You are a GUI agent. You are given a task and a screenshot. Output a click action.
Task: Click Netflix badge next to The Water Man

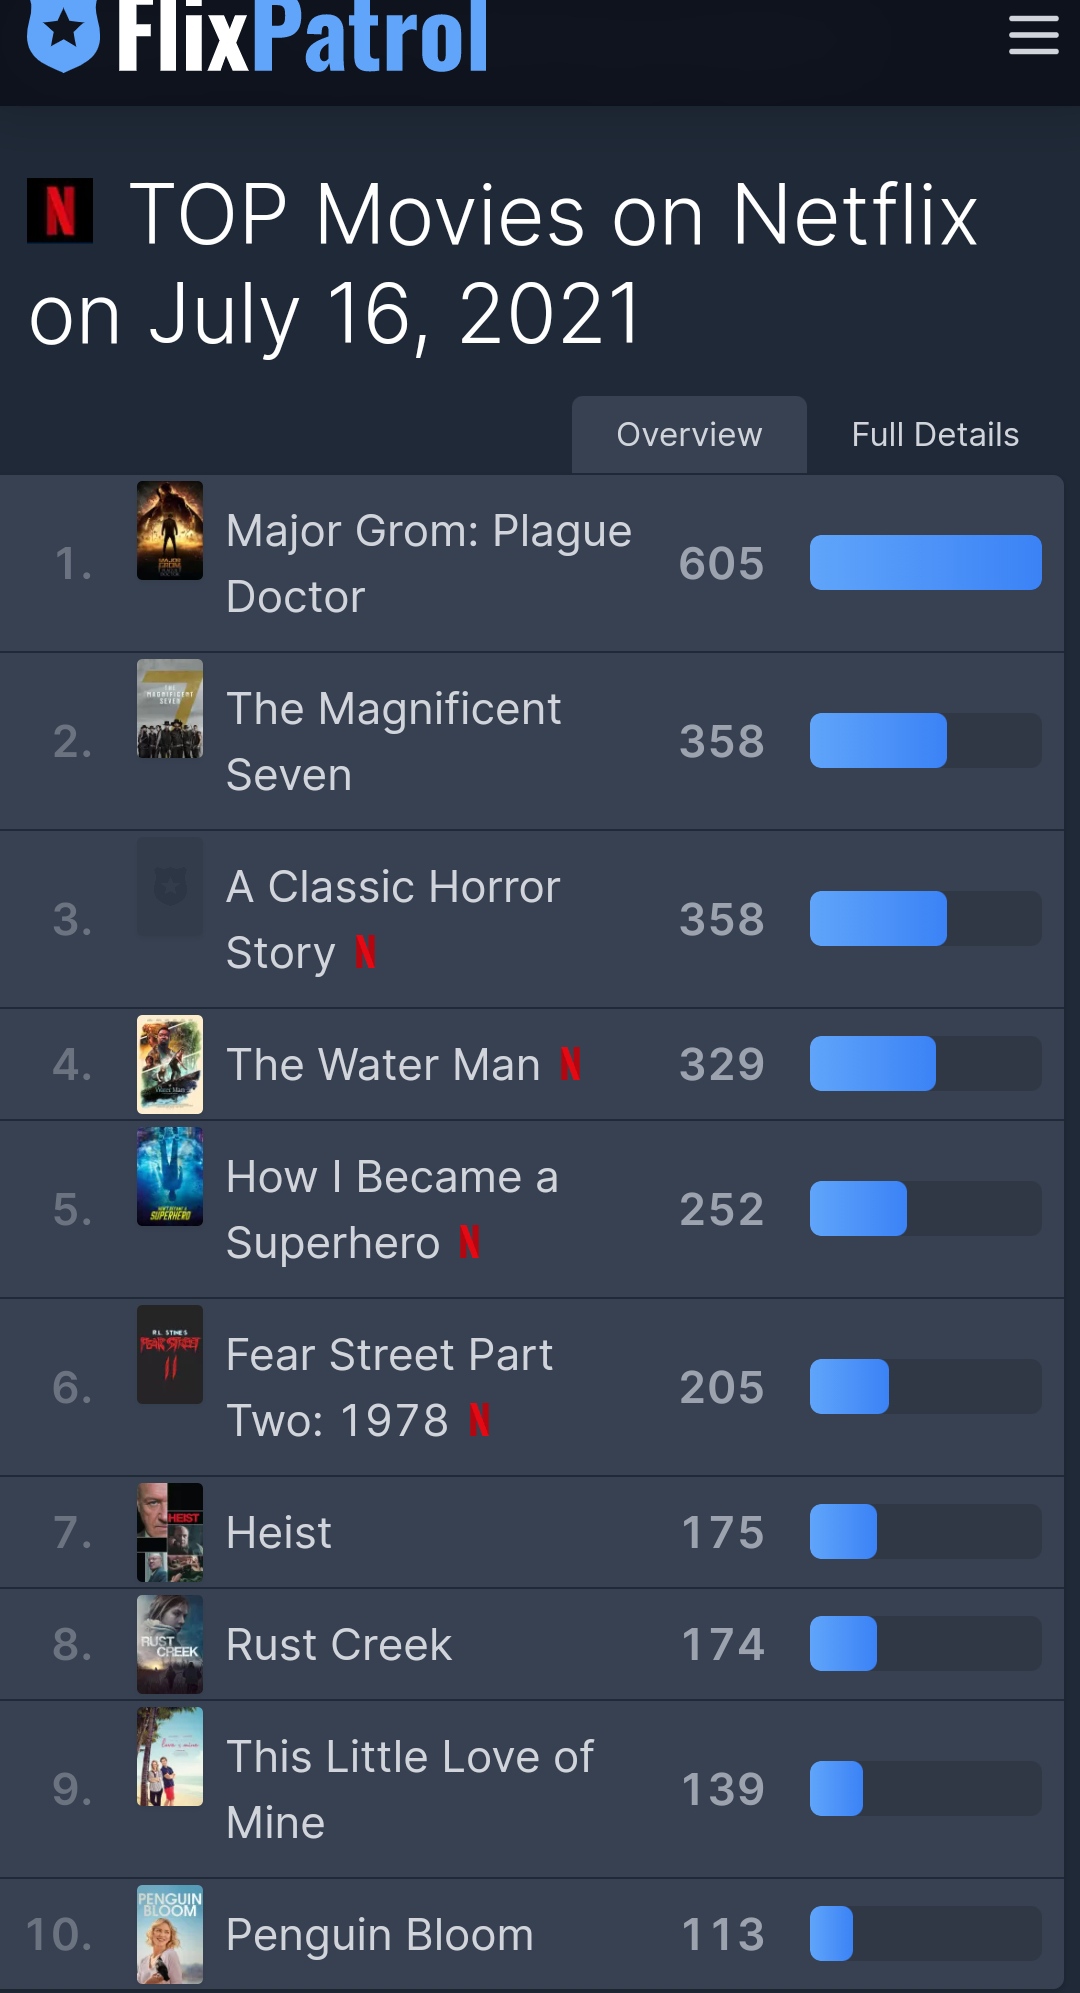[570, 1064]
